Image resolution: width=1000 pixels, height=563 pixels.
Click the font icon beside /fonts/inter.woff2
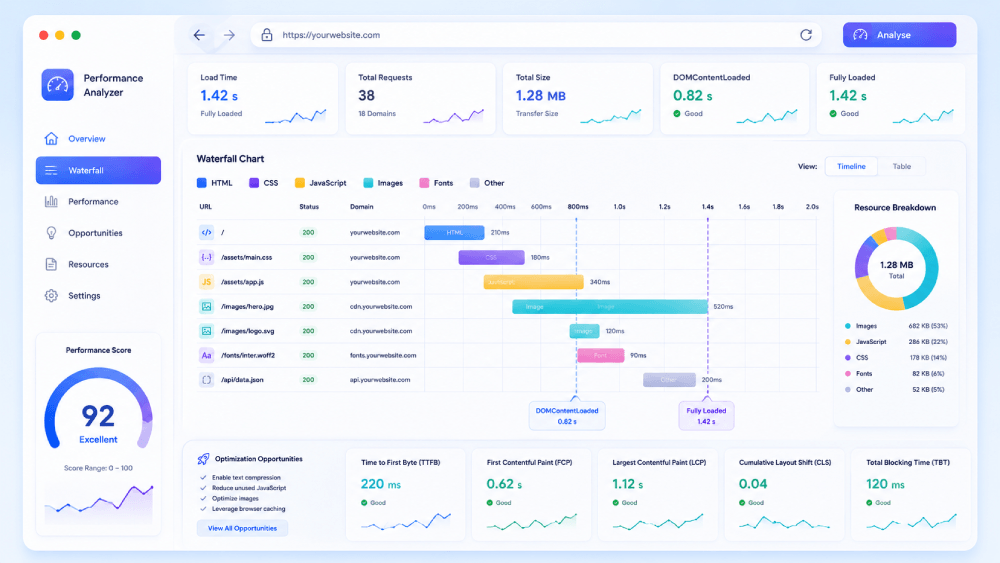coord(206,355)
